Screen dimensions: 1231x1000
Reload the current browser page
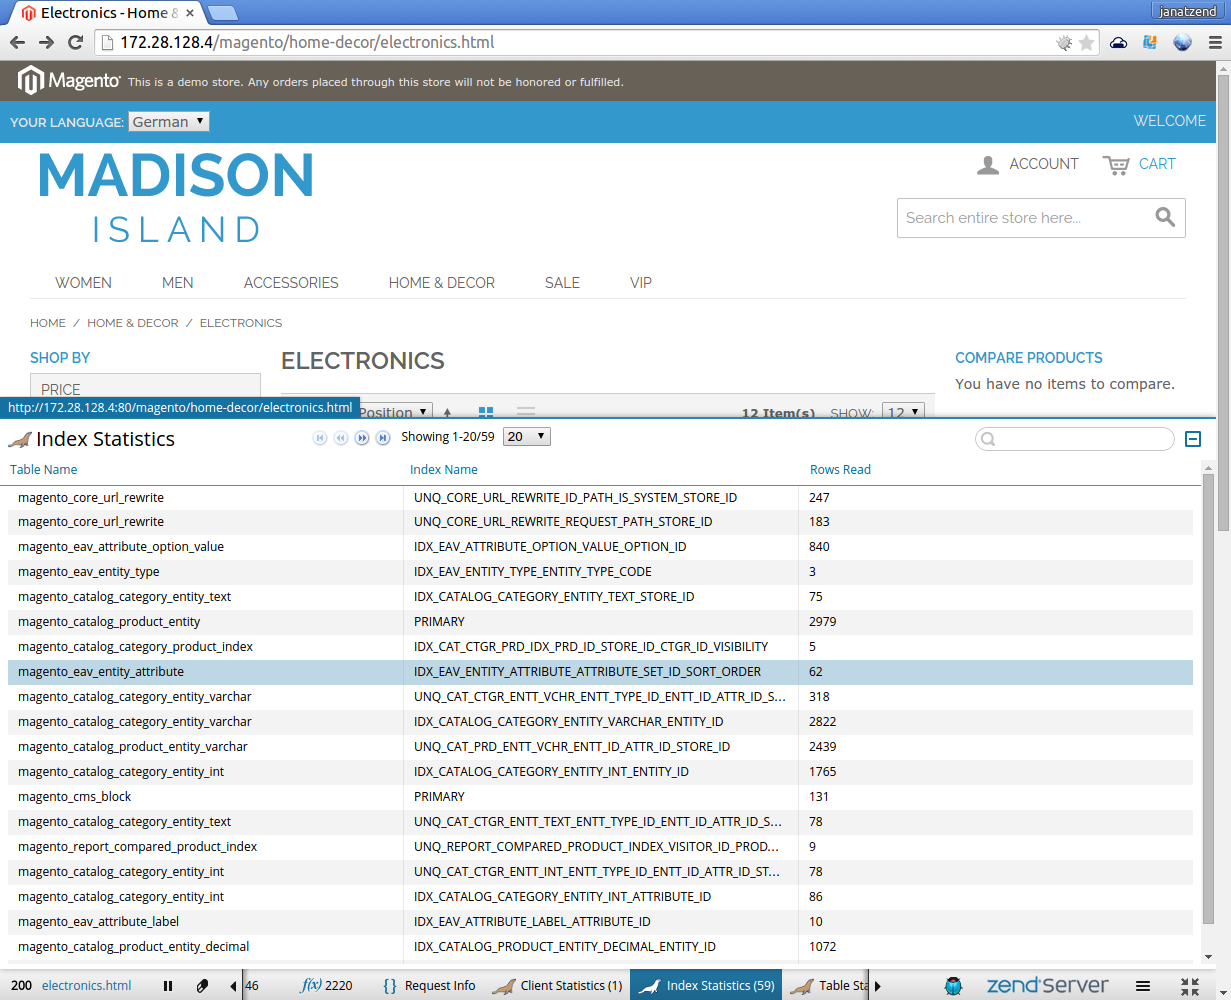(x=75, y=42)
